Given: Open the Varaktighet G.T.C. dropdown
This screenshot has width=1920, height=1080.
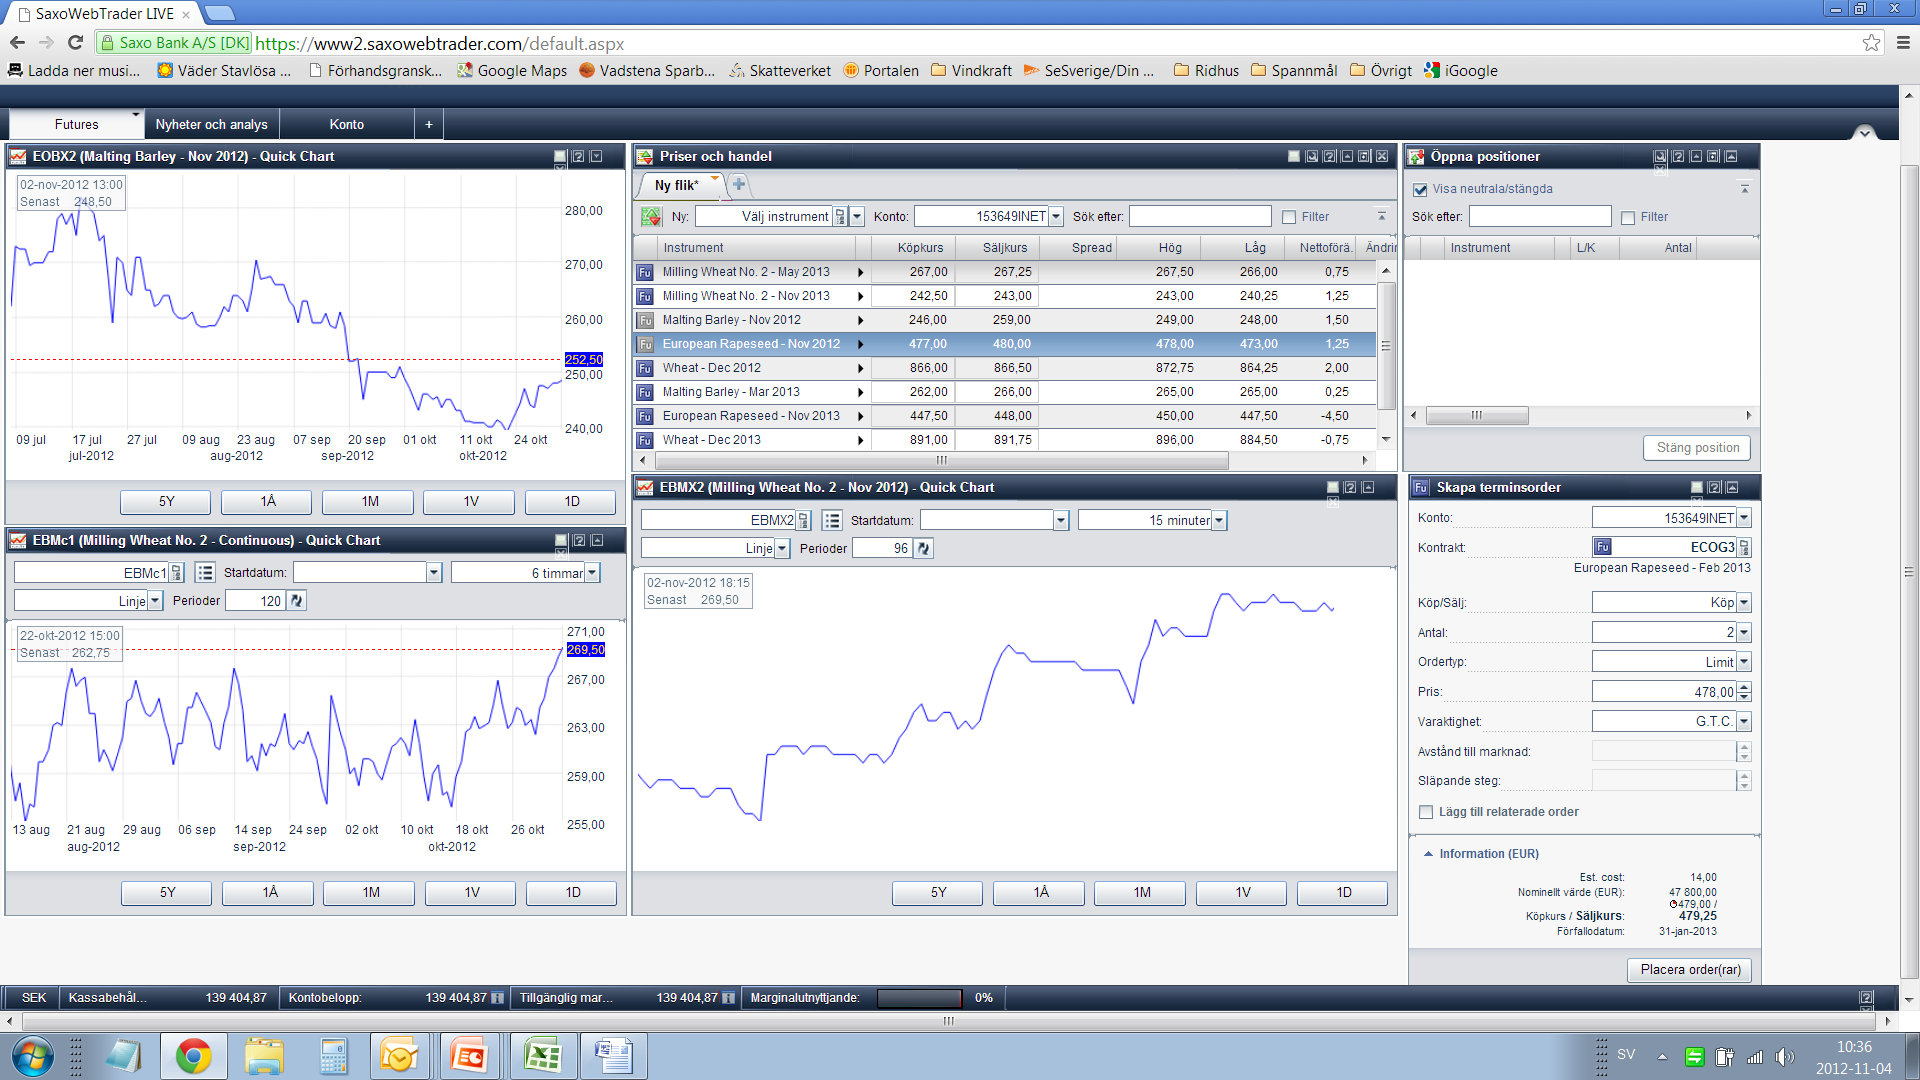Looking at the screenshot, I should (x=1744, y=722).
